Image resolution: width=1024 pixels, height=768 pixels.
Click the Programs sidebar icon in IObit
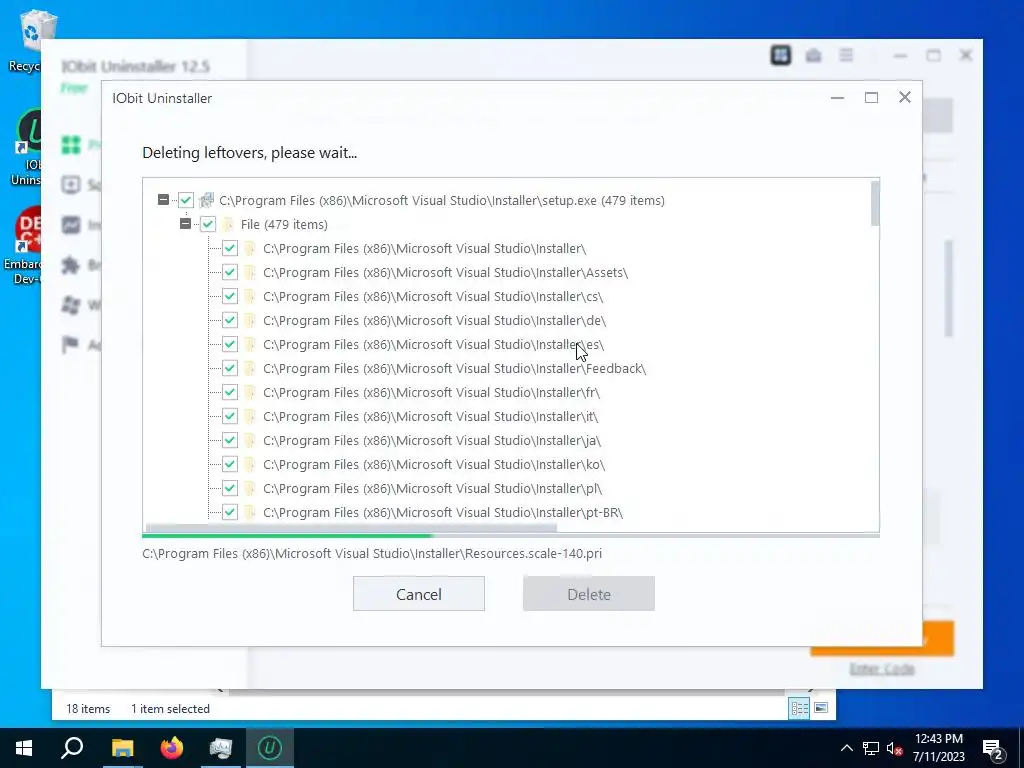tap(71, 144)
